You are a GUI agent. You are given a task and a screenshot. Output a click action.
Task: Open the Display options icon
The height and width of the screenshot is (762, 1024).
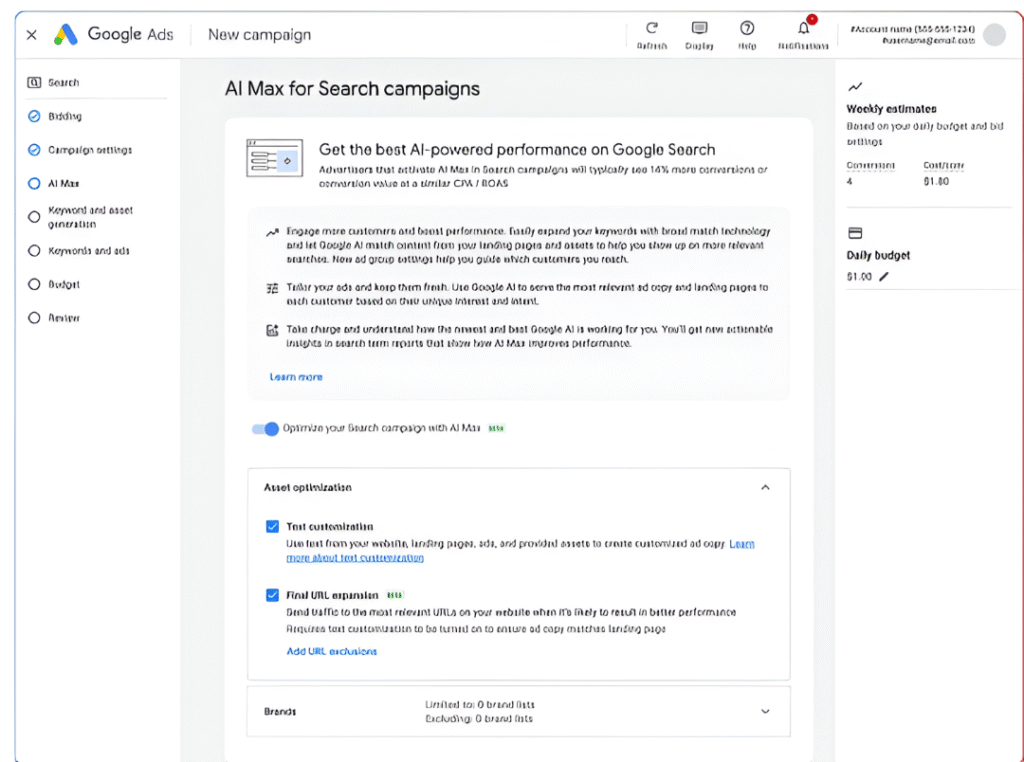(x=699, y=28)
